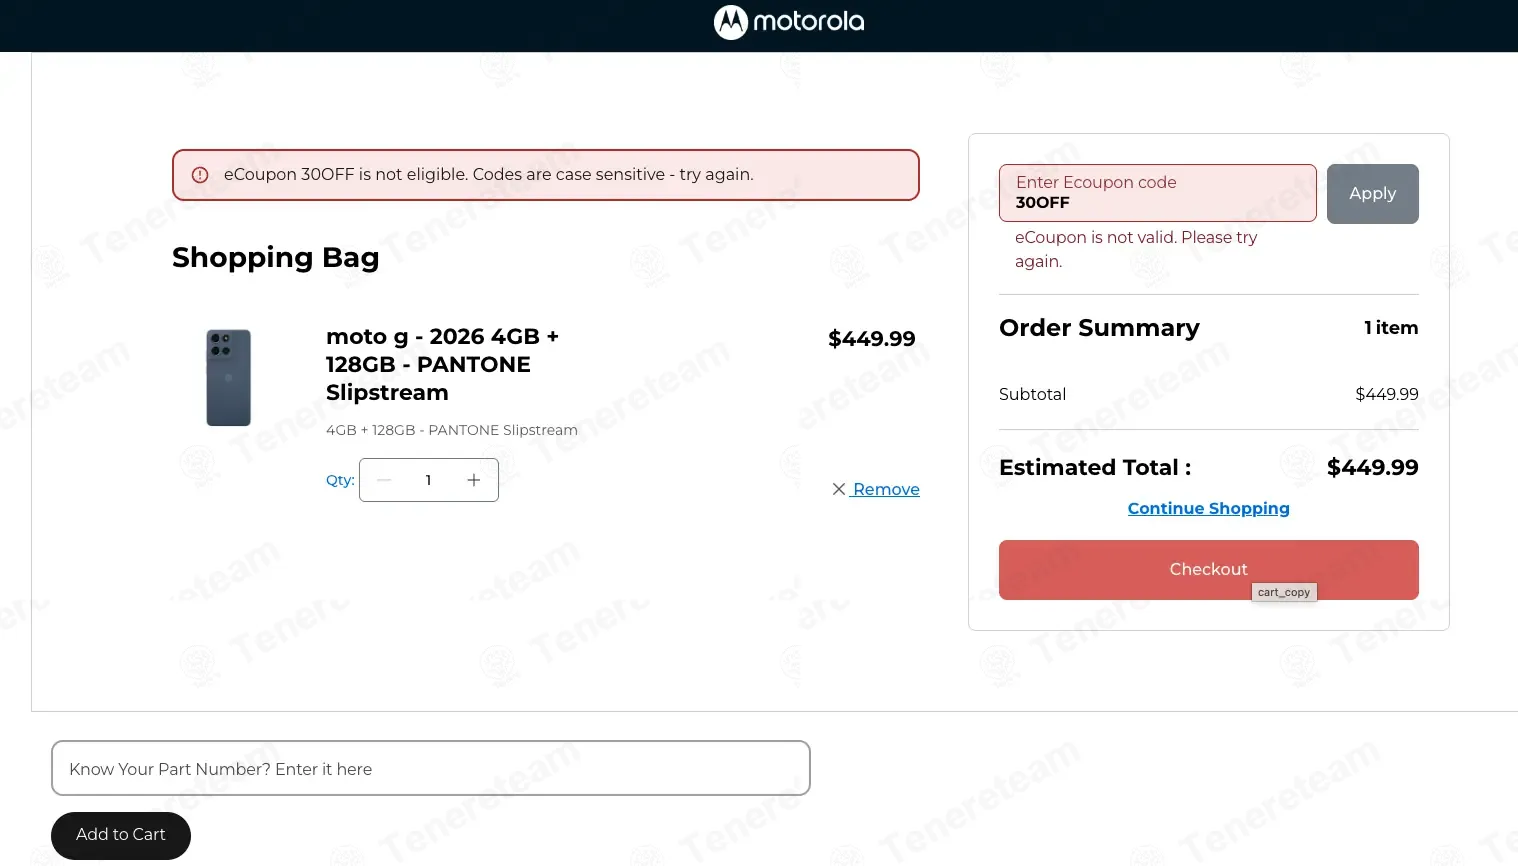
Task: Click the Add to Cart button
Action: [121, 835]
